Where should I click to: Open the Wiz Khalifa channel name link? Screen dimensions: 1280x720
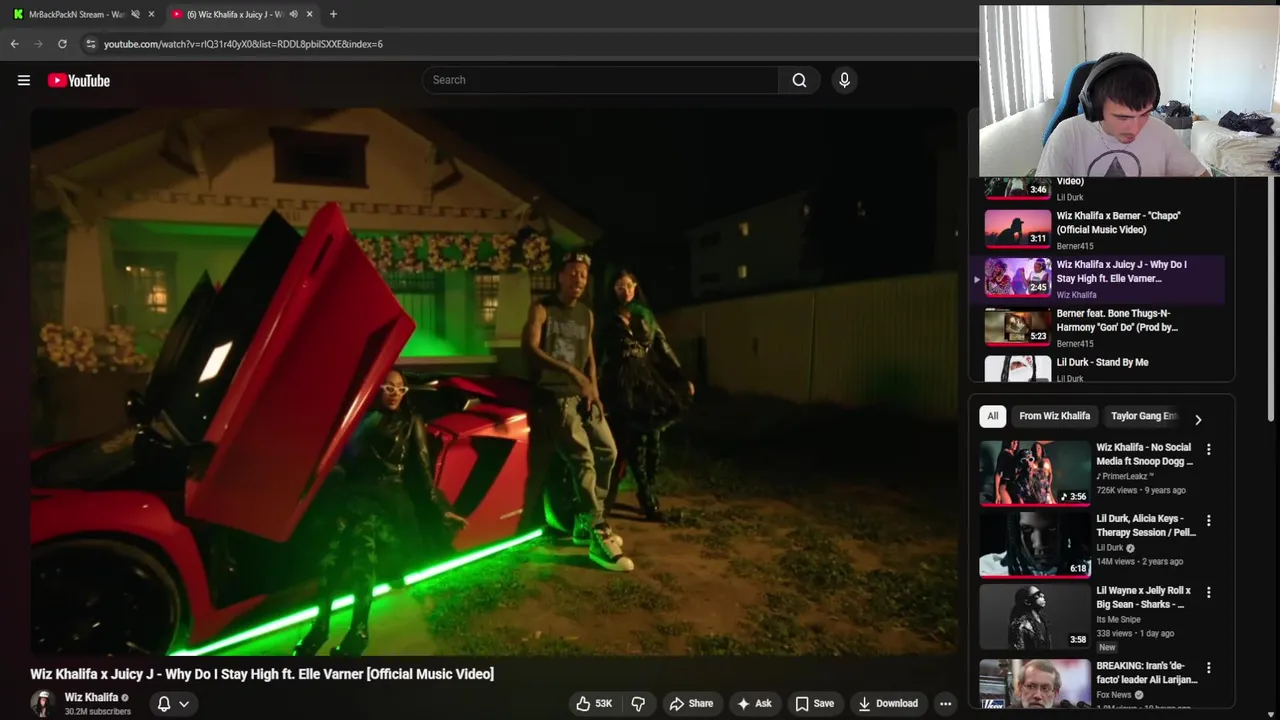click(x=91, y=697)
